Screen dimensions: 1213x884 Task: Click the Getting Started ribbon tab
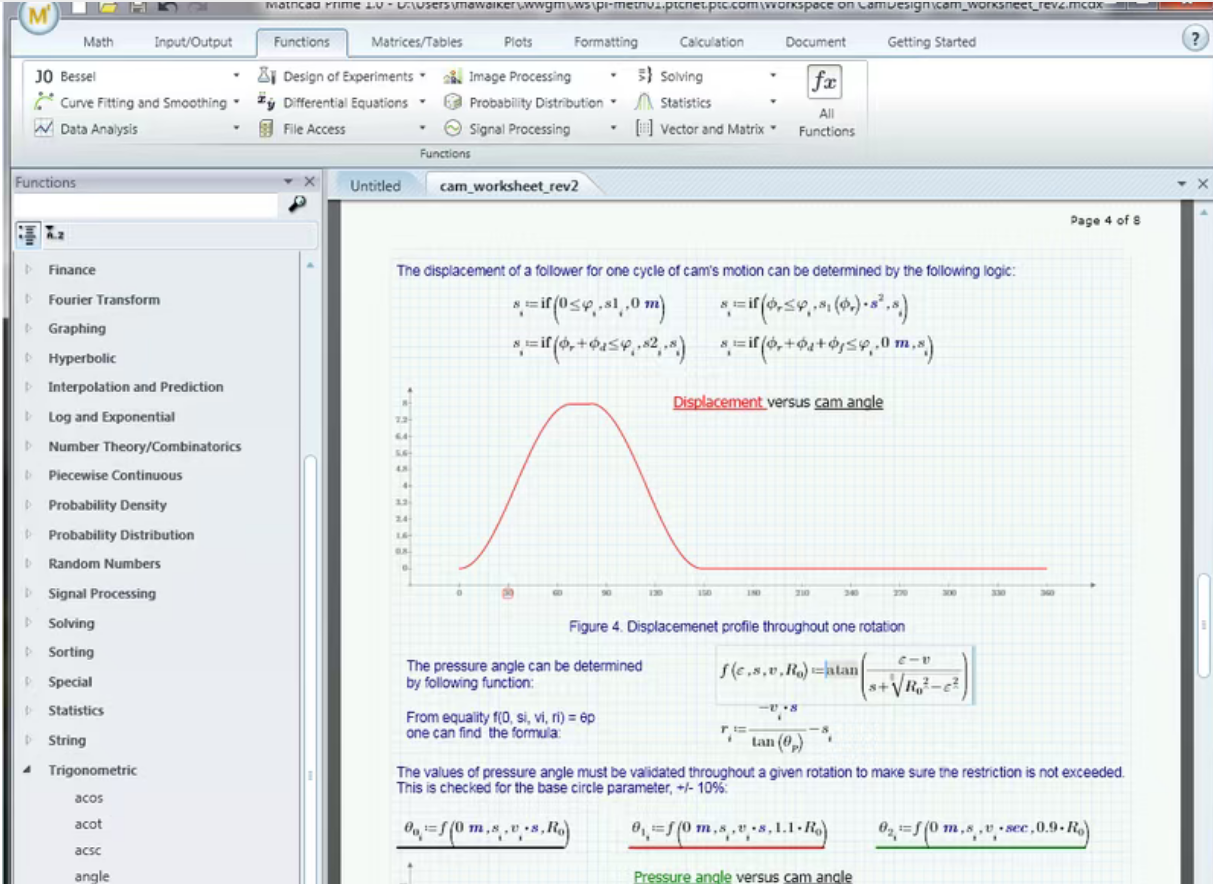[931, 42]
